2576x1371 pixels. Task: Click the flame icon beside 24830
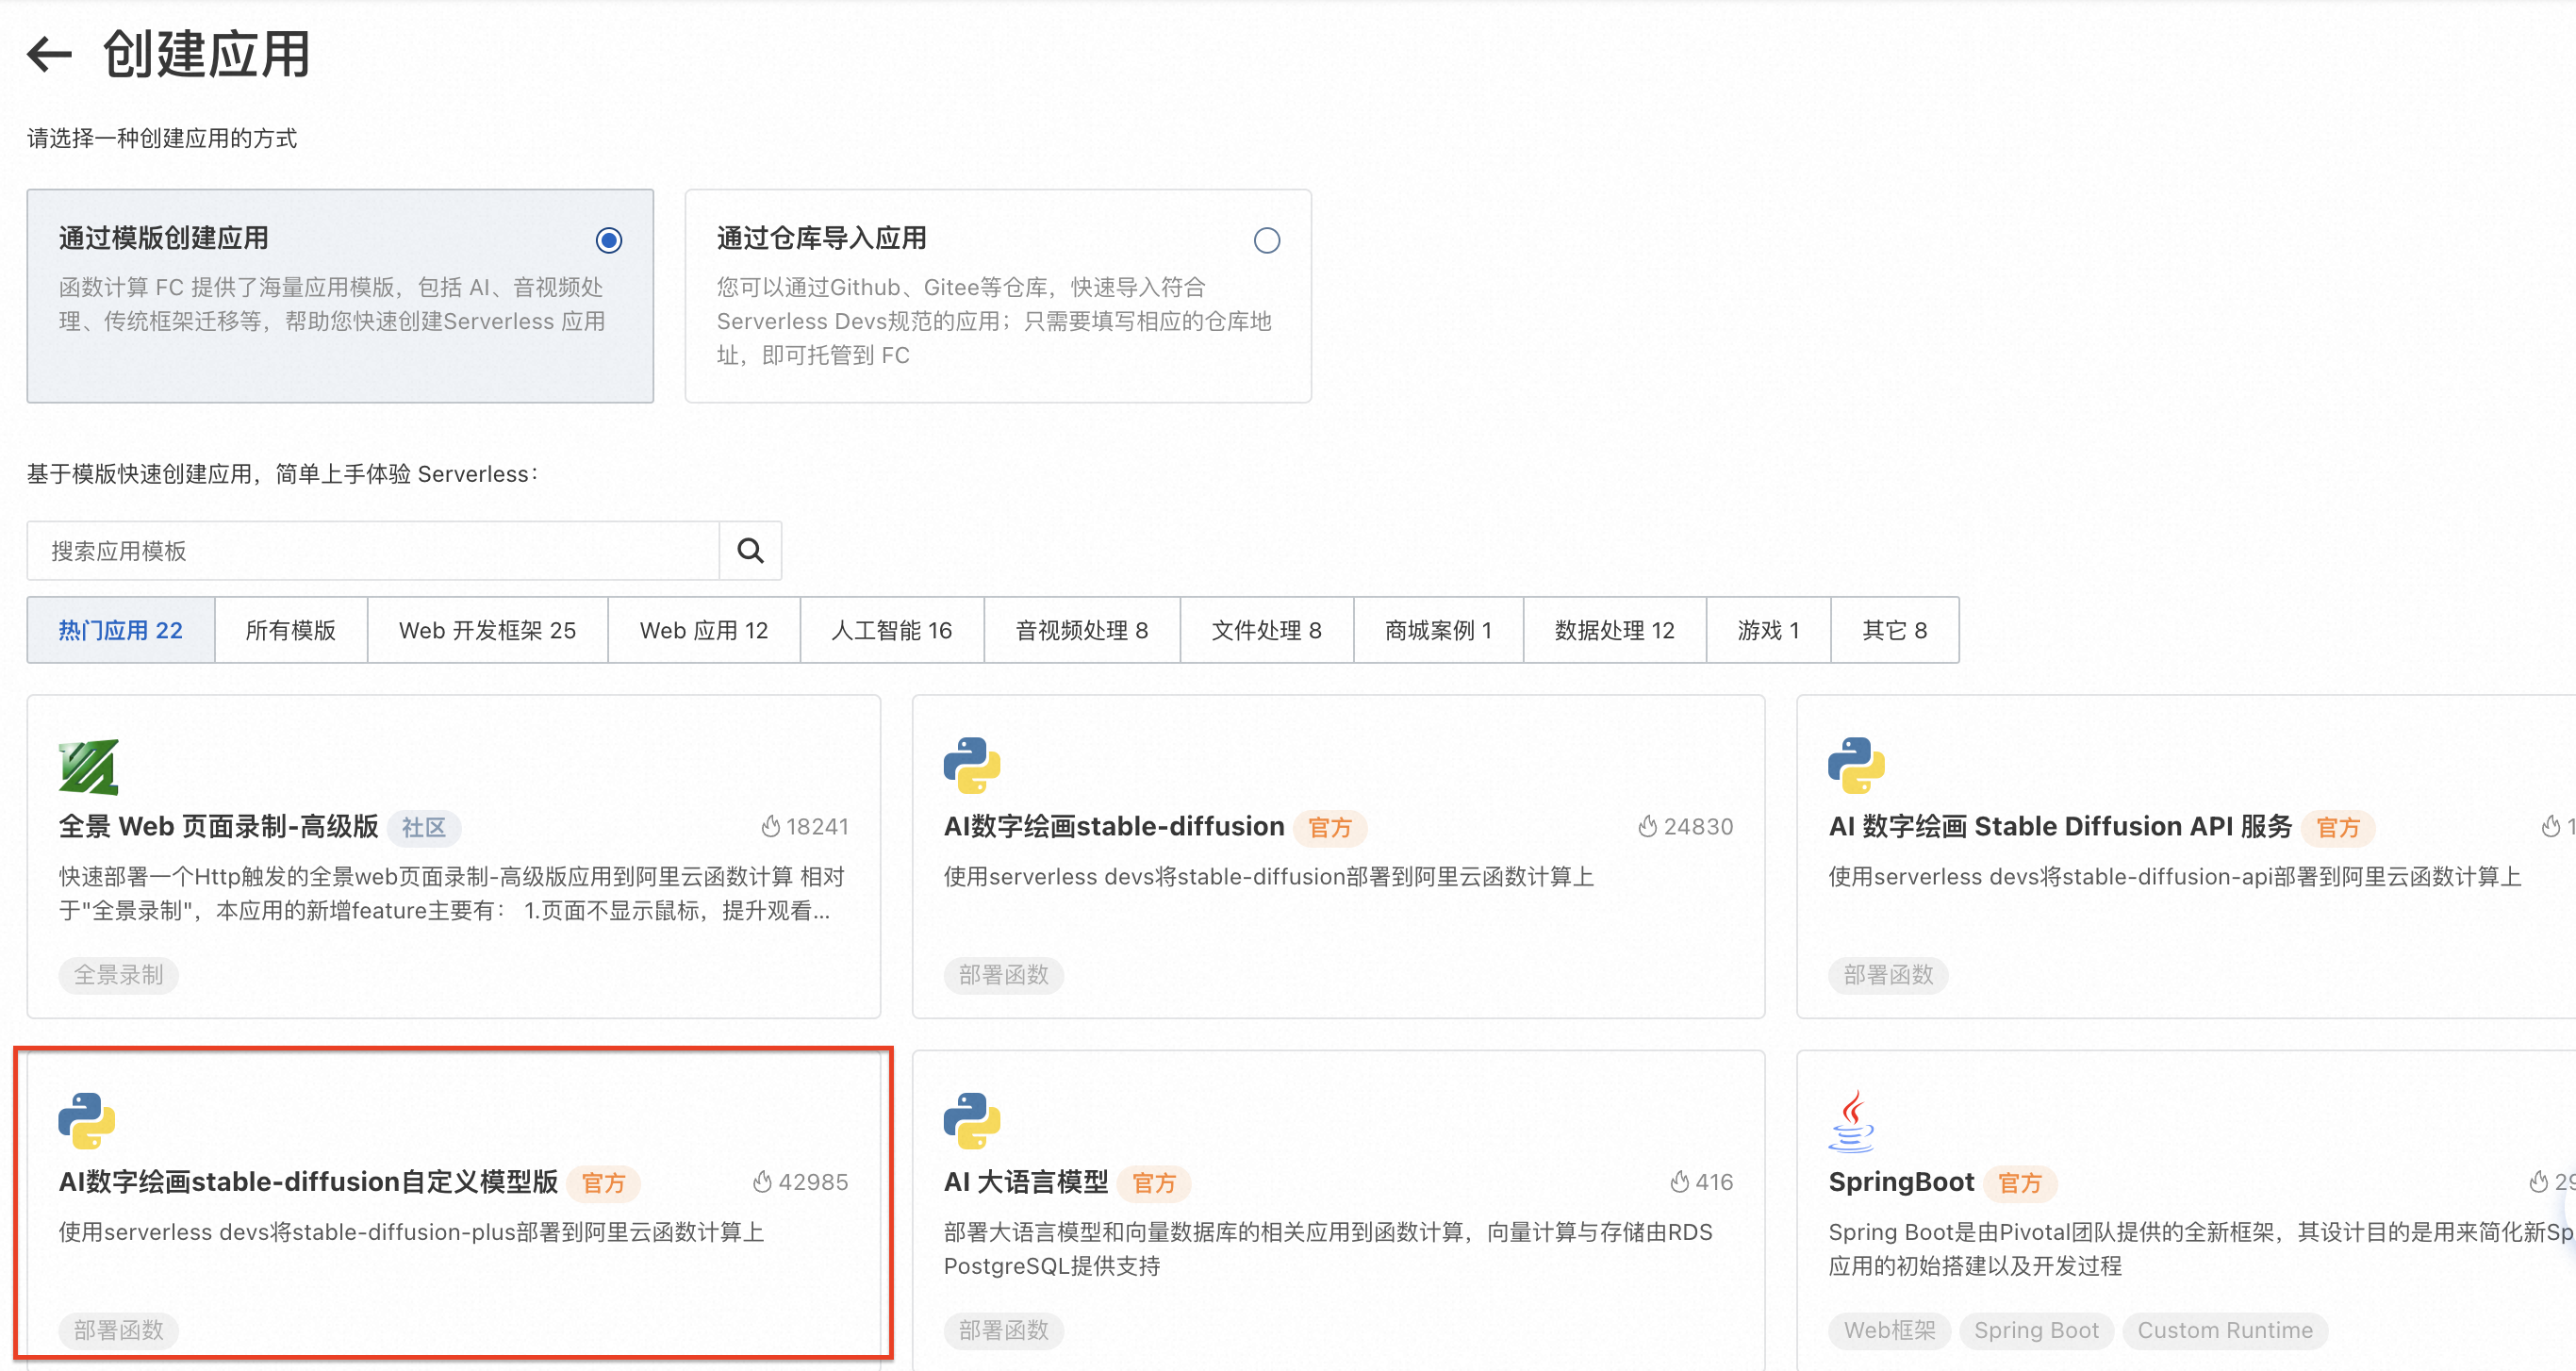pos(1648,826)
